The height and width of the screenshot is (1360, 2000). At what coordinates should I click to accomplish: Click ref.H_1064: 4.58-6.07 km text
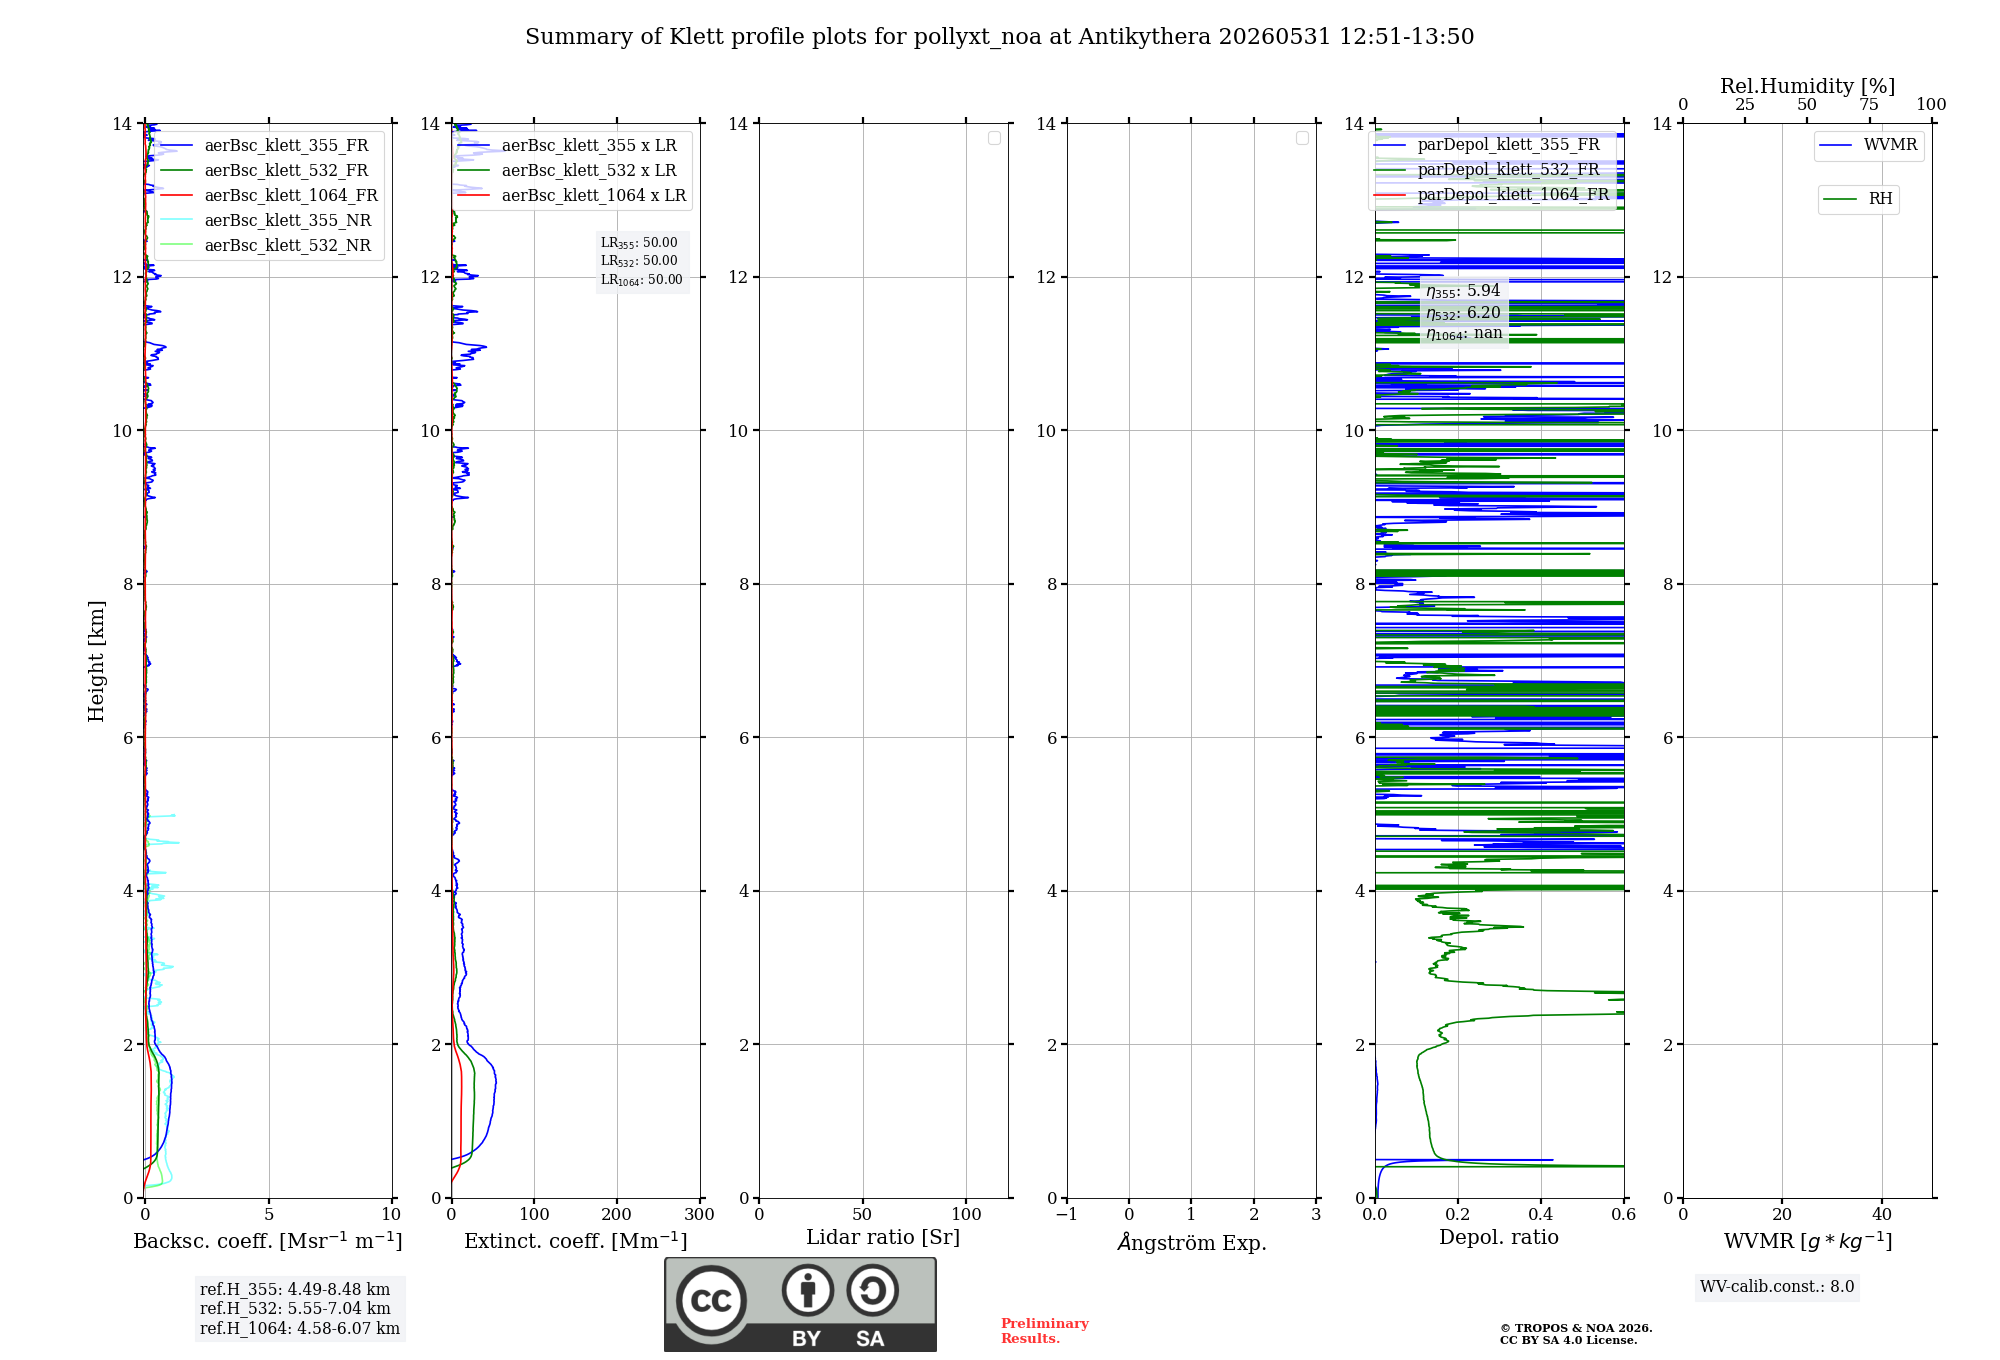pyautogui.click(x=300, y=1329)
